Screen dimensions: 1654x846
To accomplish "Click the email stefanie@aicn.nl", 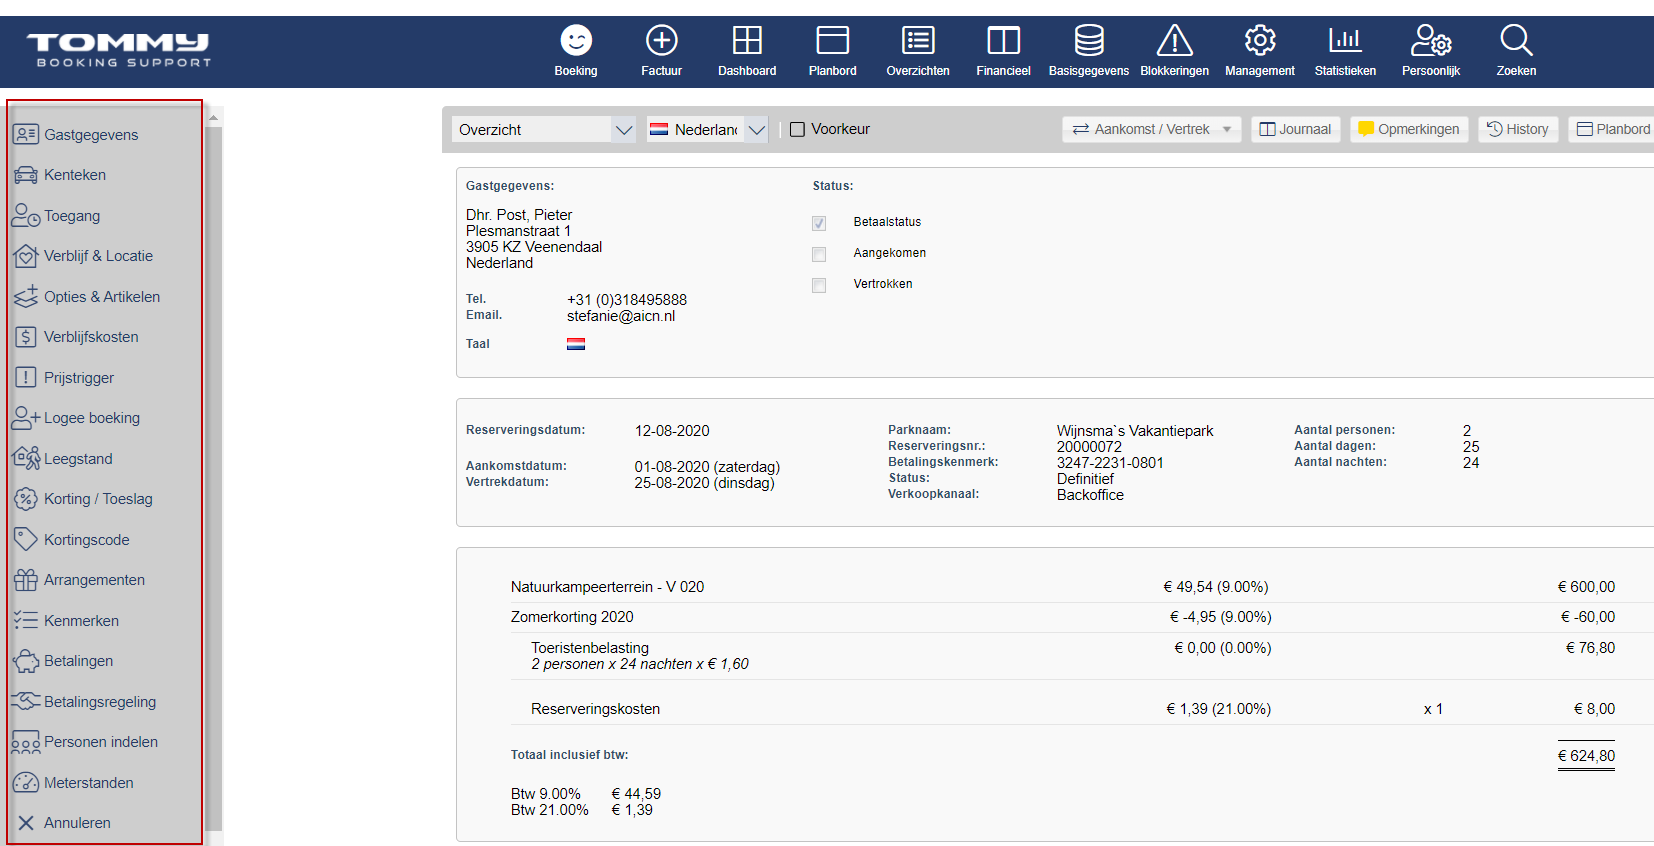I will (621, 316).
